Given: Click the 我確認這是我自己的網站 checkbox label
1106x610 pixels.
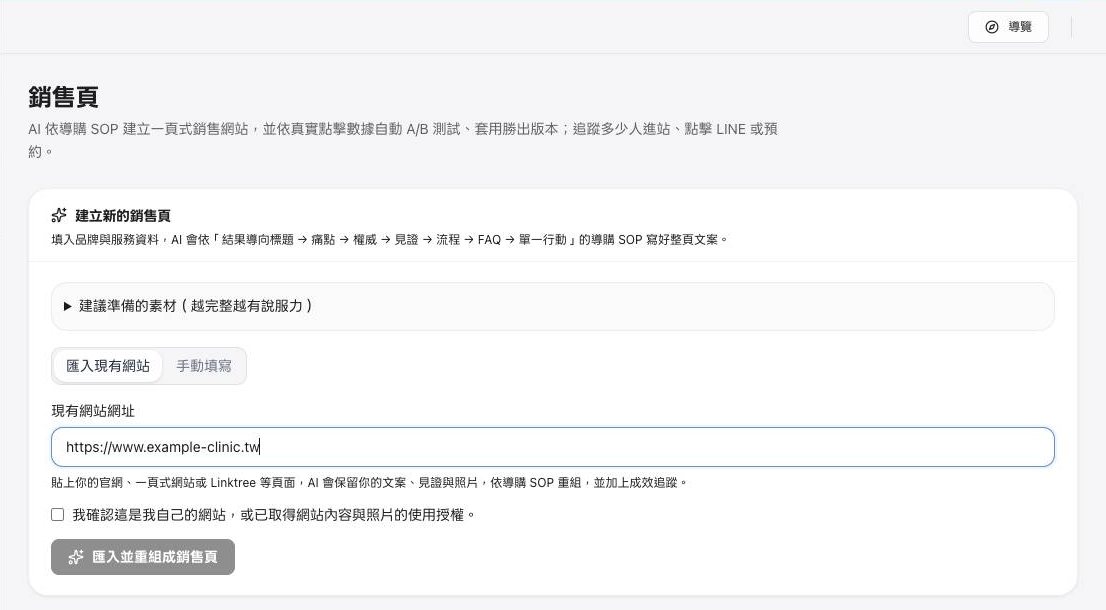Looking at the screenshot, I should tap(274, 515).
